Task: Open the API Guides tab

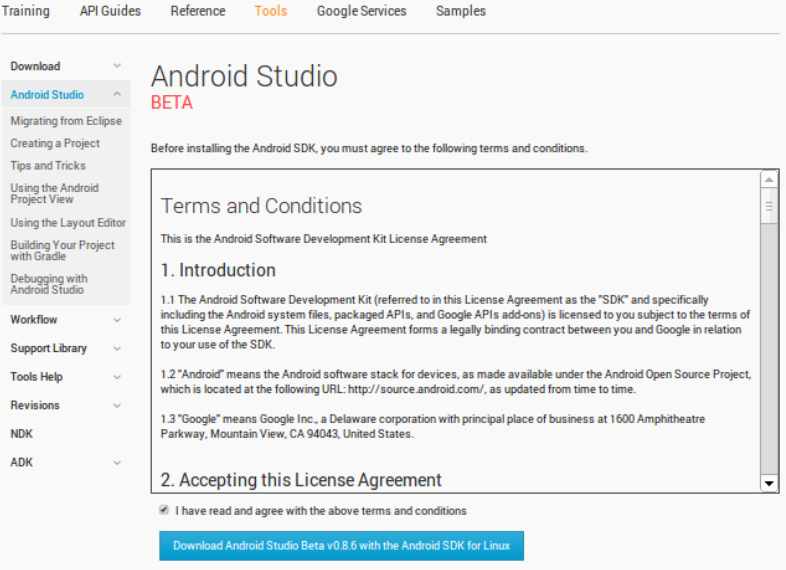Action: (110, 11)
